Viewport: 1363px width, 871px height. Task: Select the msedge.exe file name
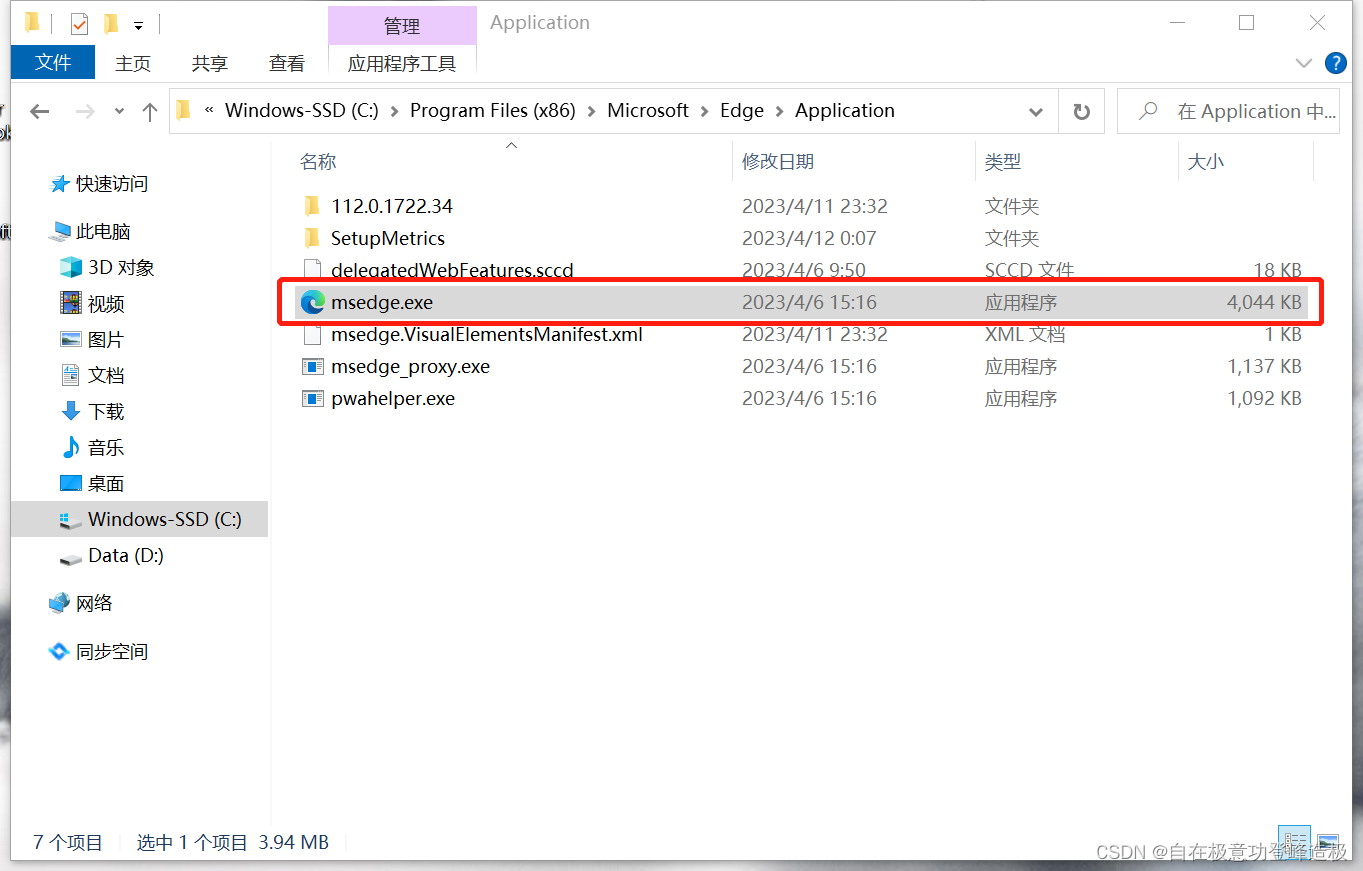coord(382,302)
